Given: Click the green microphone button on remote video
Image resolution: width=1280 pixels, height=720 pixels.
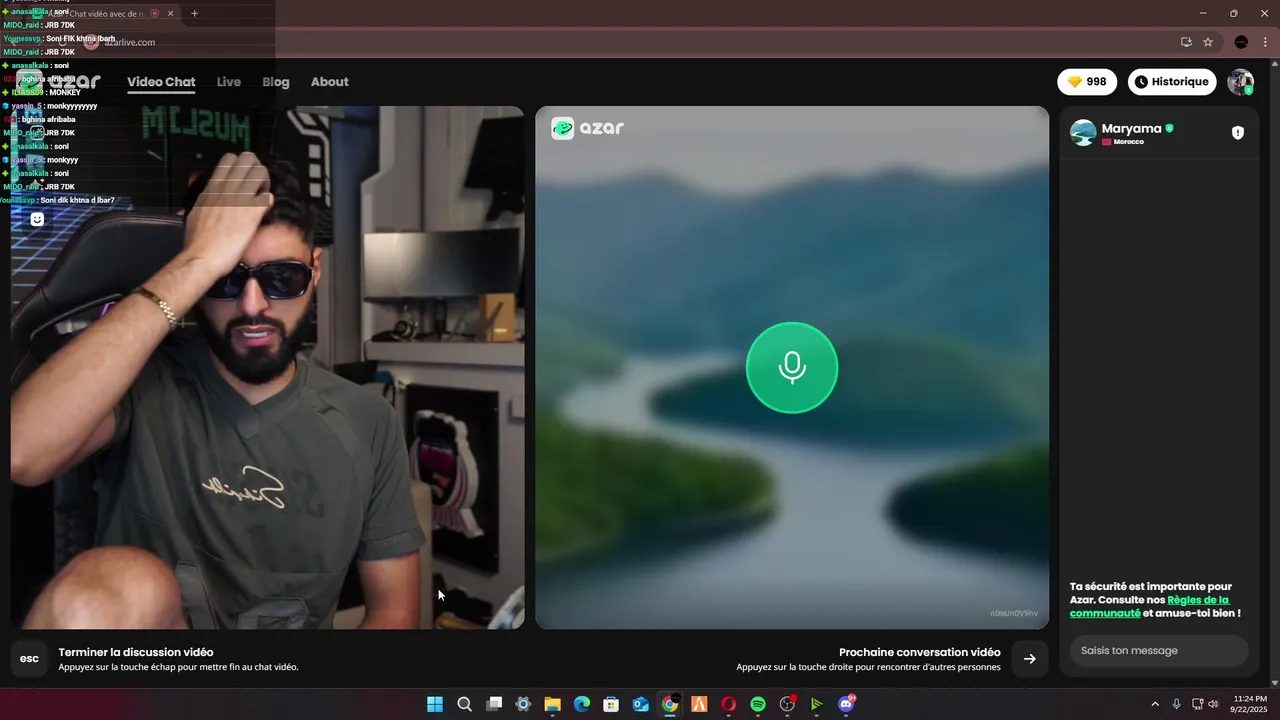Looking at the screenshot, I should [x=792, y=367].
